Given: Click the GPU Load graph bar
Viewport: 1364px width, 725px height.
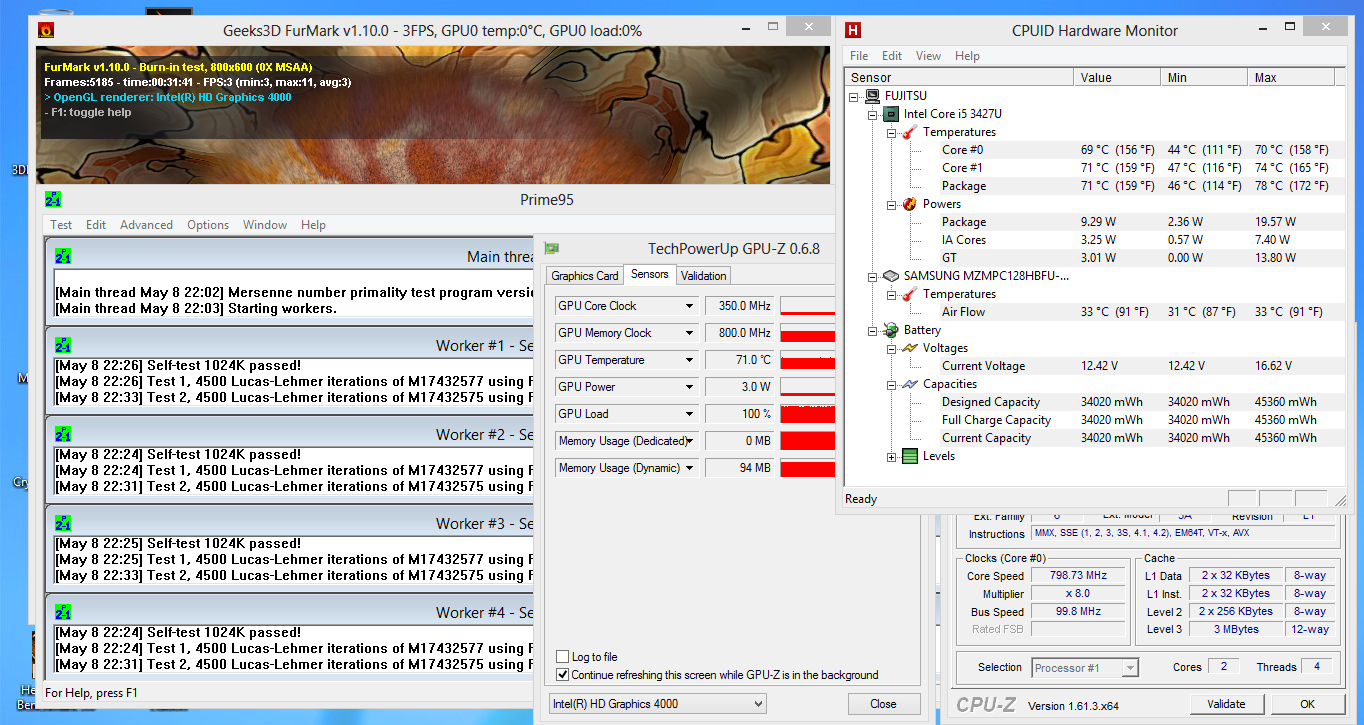Looking at the screenshot, I should [x=807, y=414].
